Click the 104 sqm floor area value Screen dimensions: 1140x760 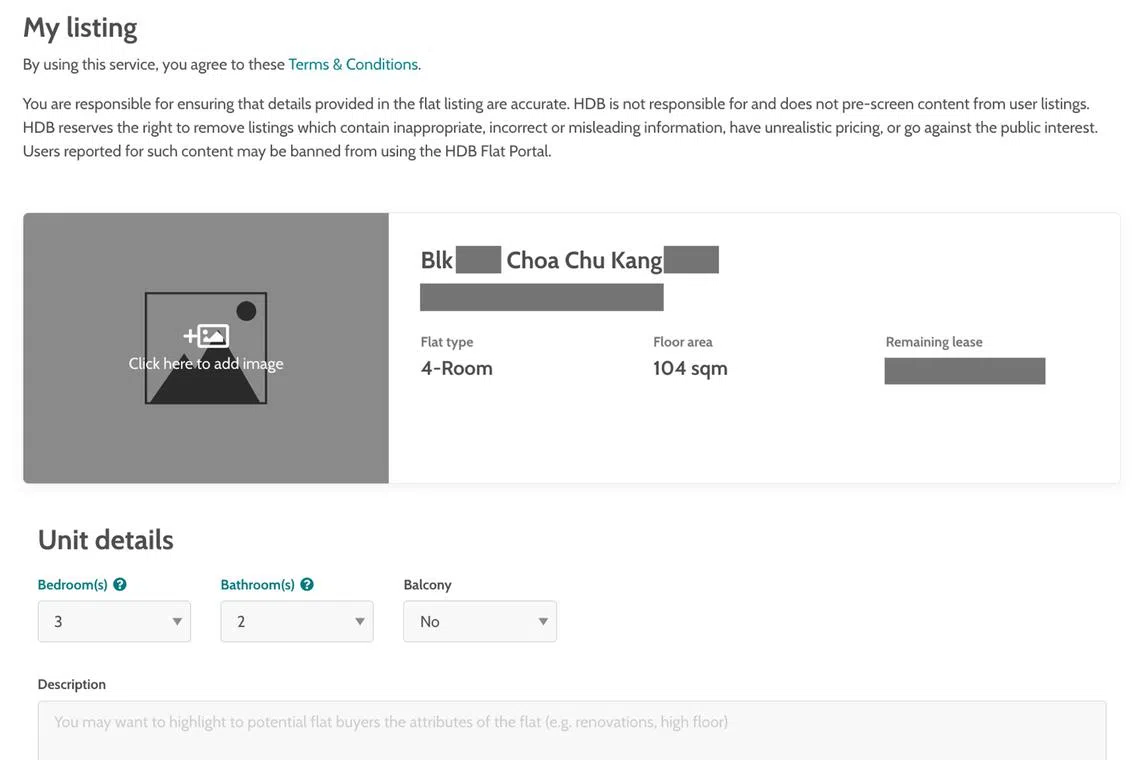pos(690,368)
